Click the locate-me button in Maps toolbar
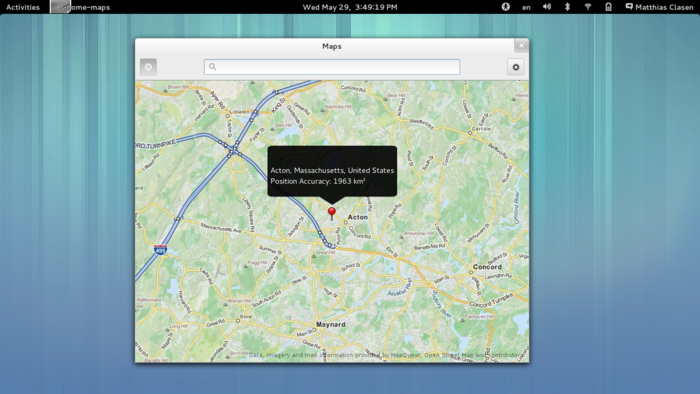Viewport: 700px width, 394px height. click(148, 67)
